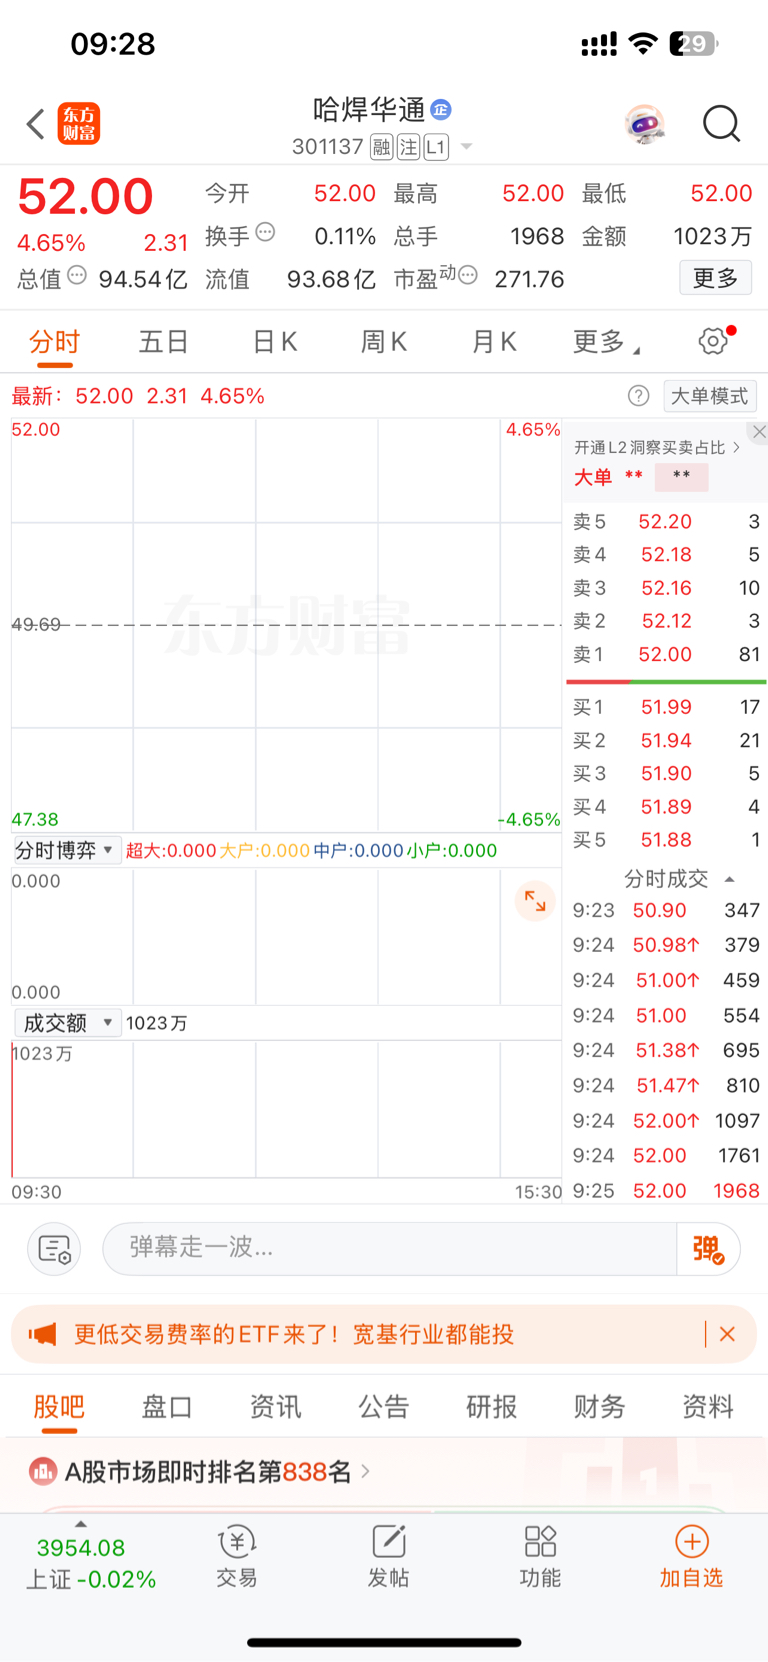
Task: Switch to the 日K tab
Action: click(275, 342)
